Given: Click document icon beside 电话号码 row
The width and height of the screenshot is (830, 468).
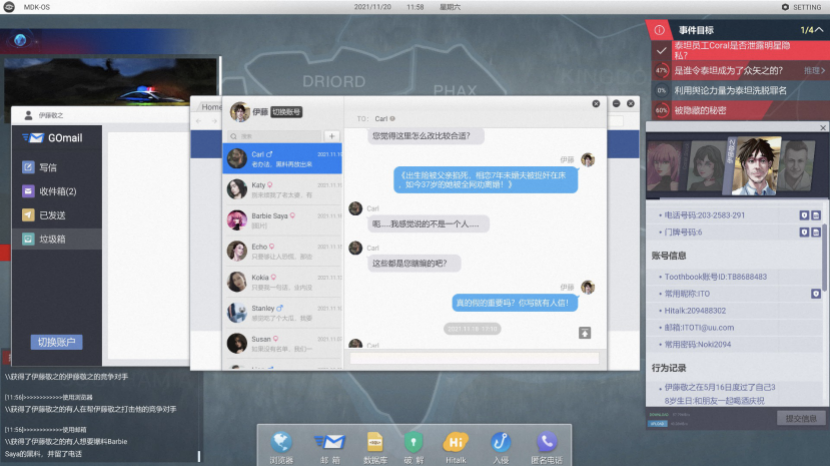Looking at the screenshot, I should coord(816,215).
